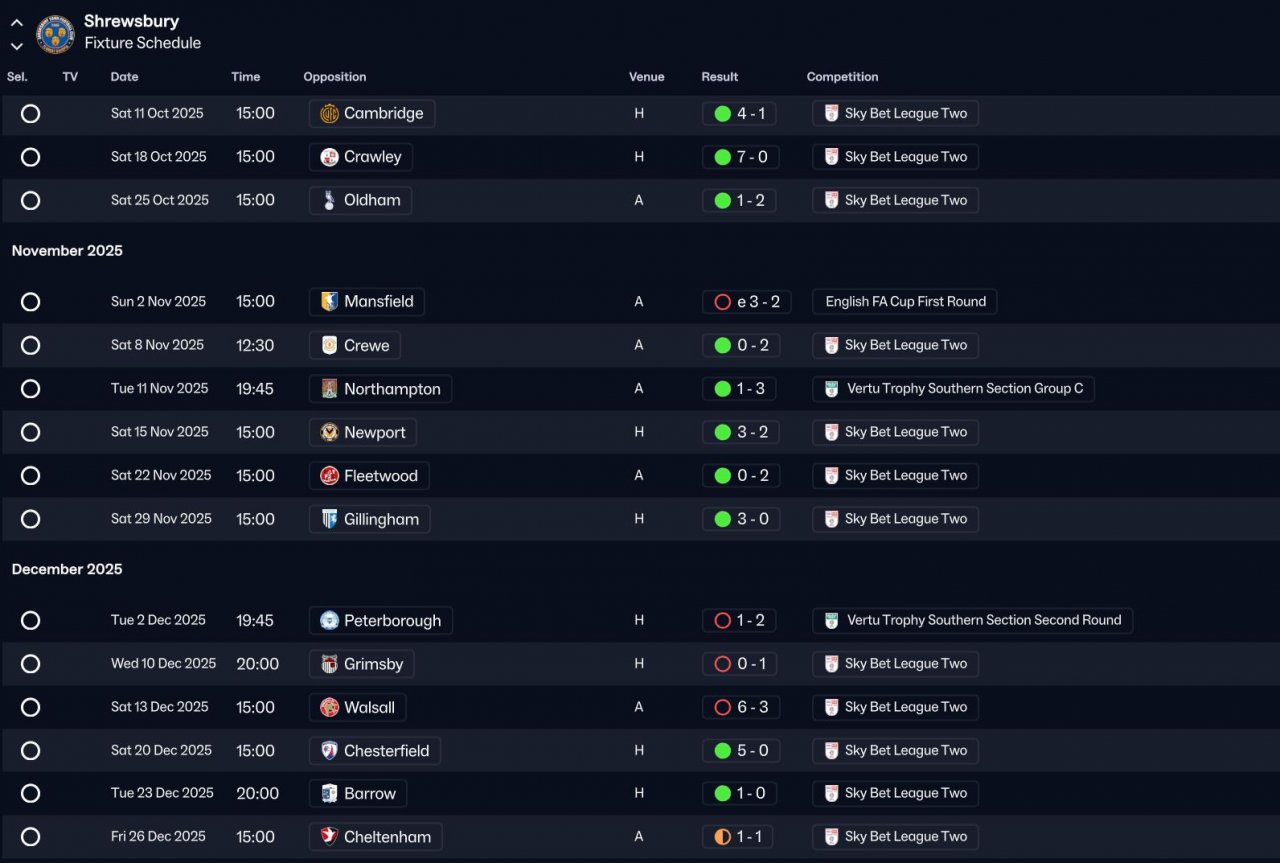Select the Newport fixture radio button
The image size is (1280, 863).
pyautogui.click(x=31, y=432)
